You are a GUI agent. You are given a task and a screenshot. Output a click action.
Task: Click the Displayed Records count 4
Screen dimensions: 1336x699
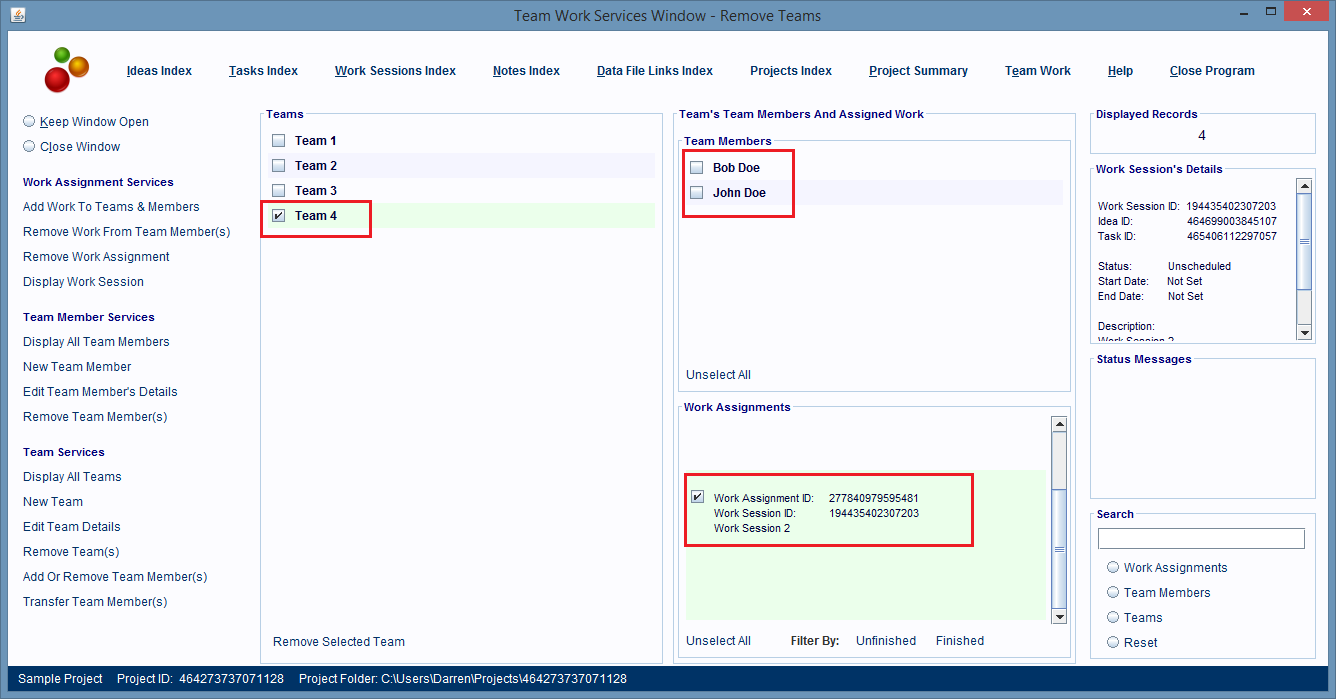tap(1202, 135)
